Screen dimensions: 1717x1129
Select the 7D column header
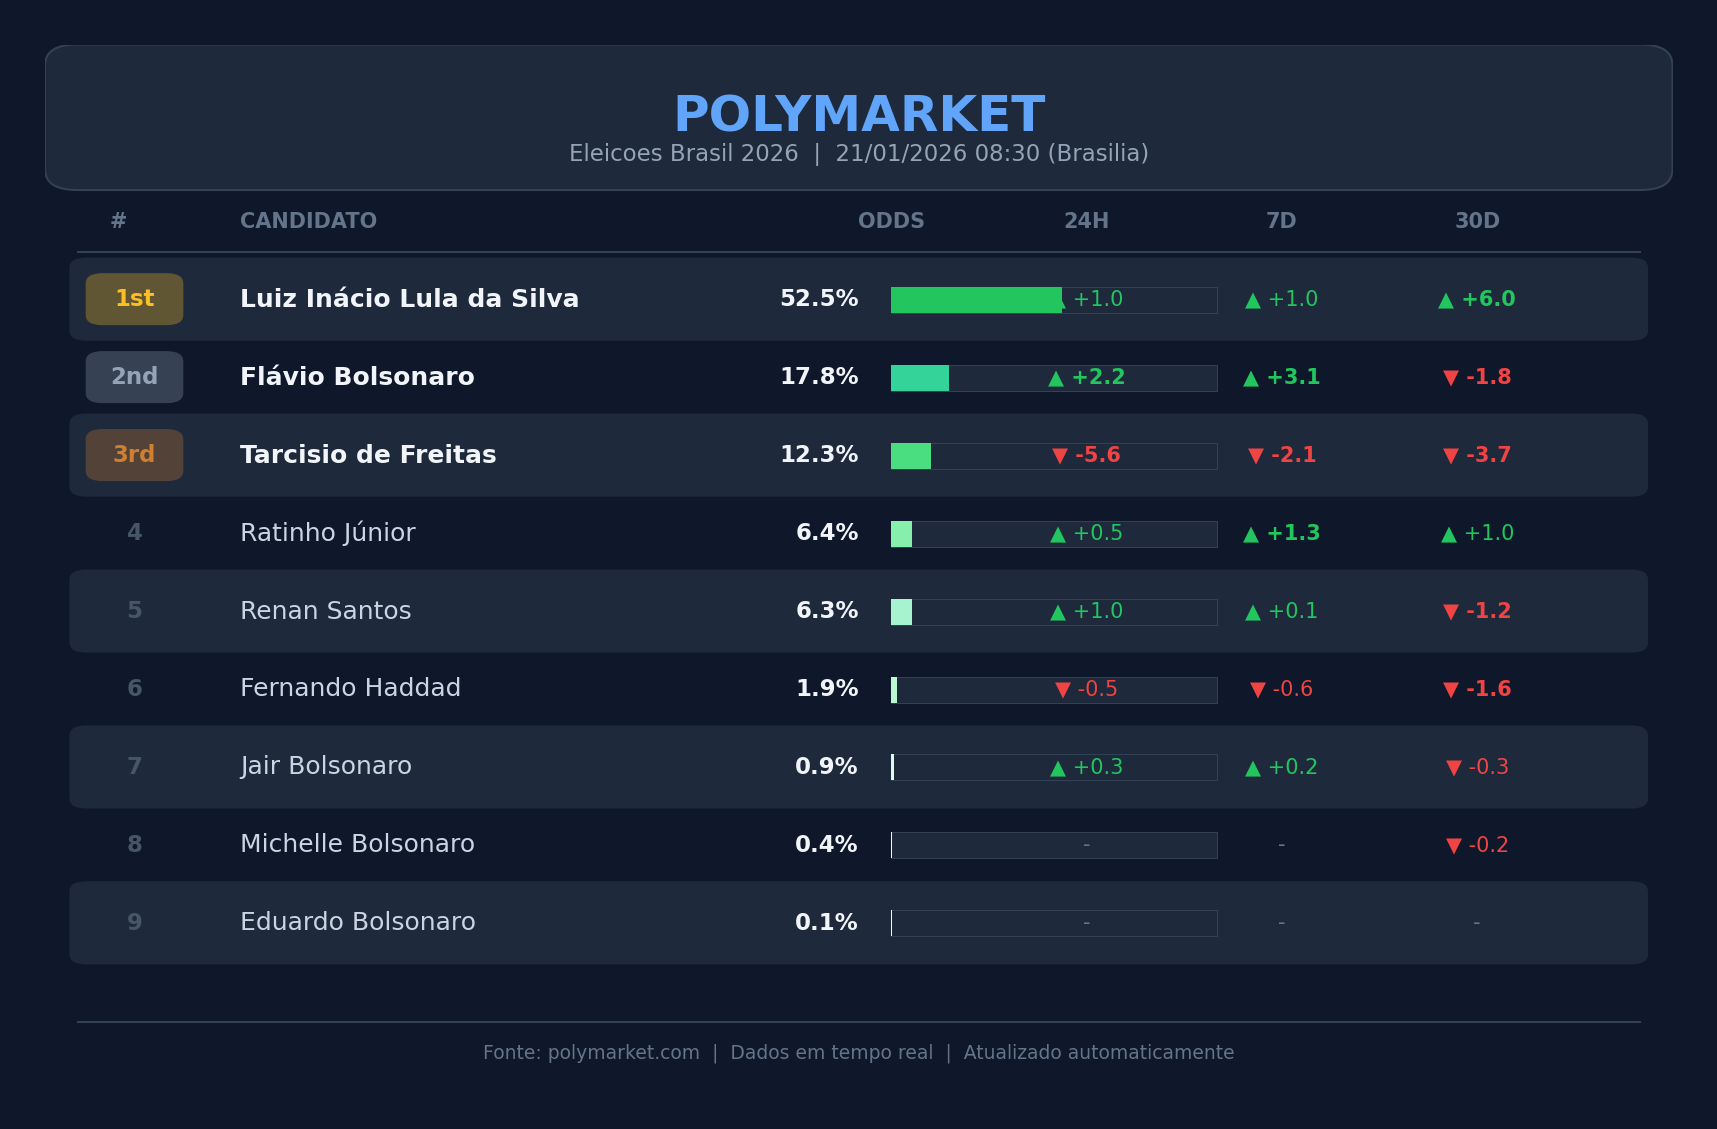point(1281,221)
